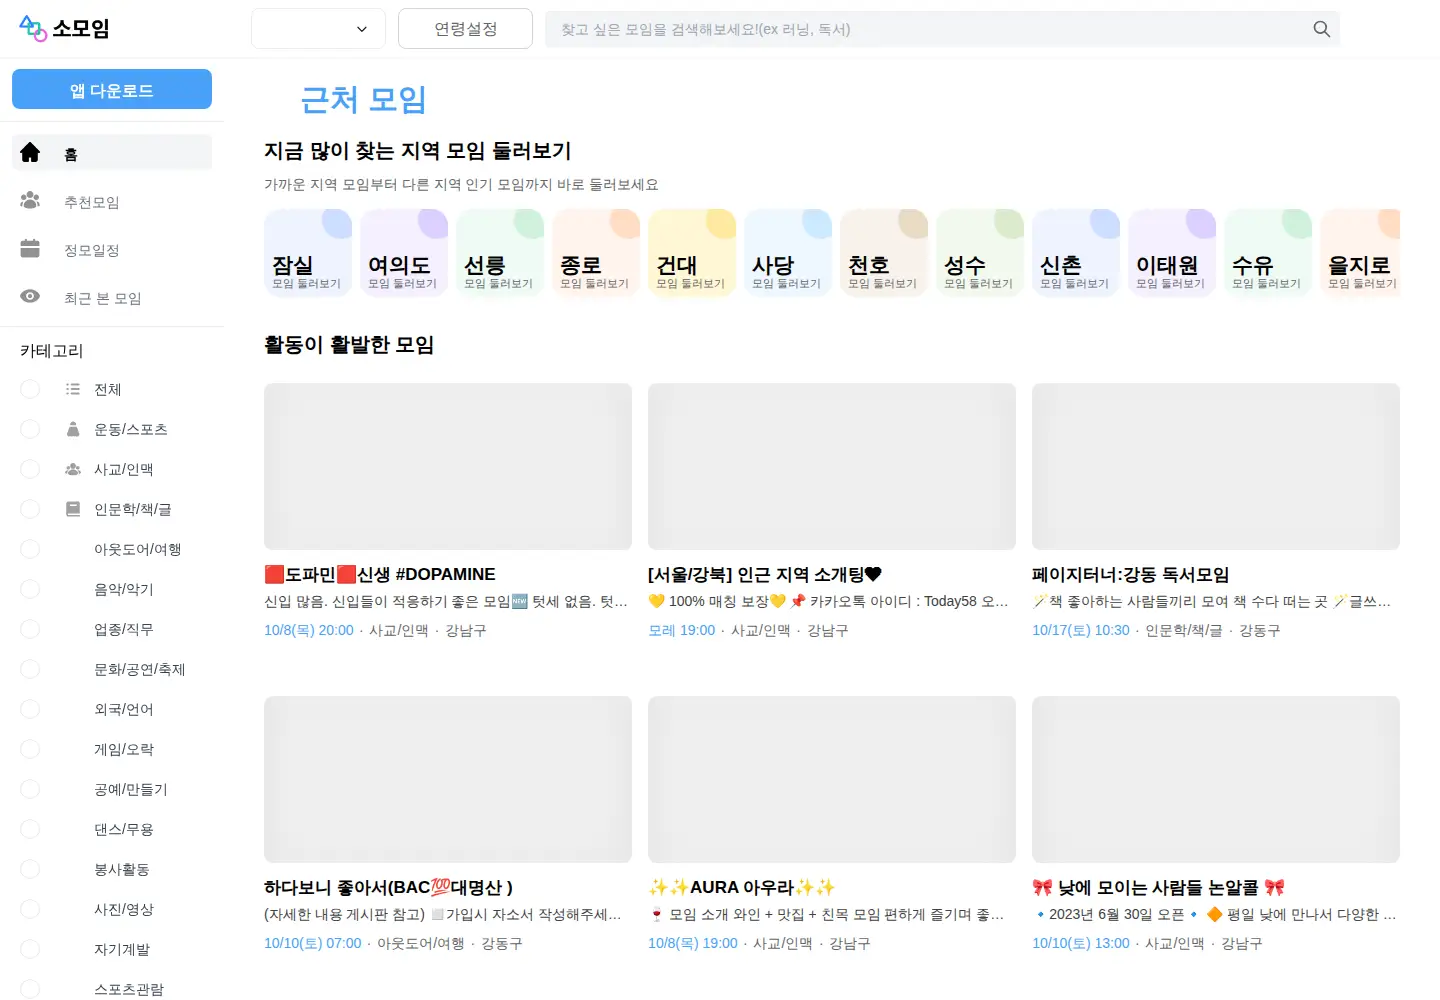Select the 전체 category radio button
Image resolution: width=1440 pixels, height=1000 pixels.
pyautogui.click(x=30, y=389)
